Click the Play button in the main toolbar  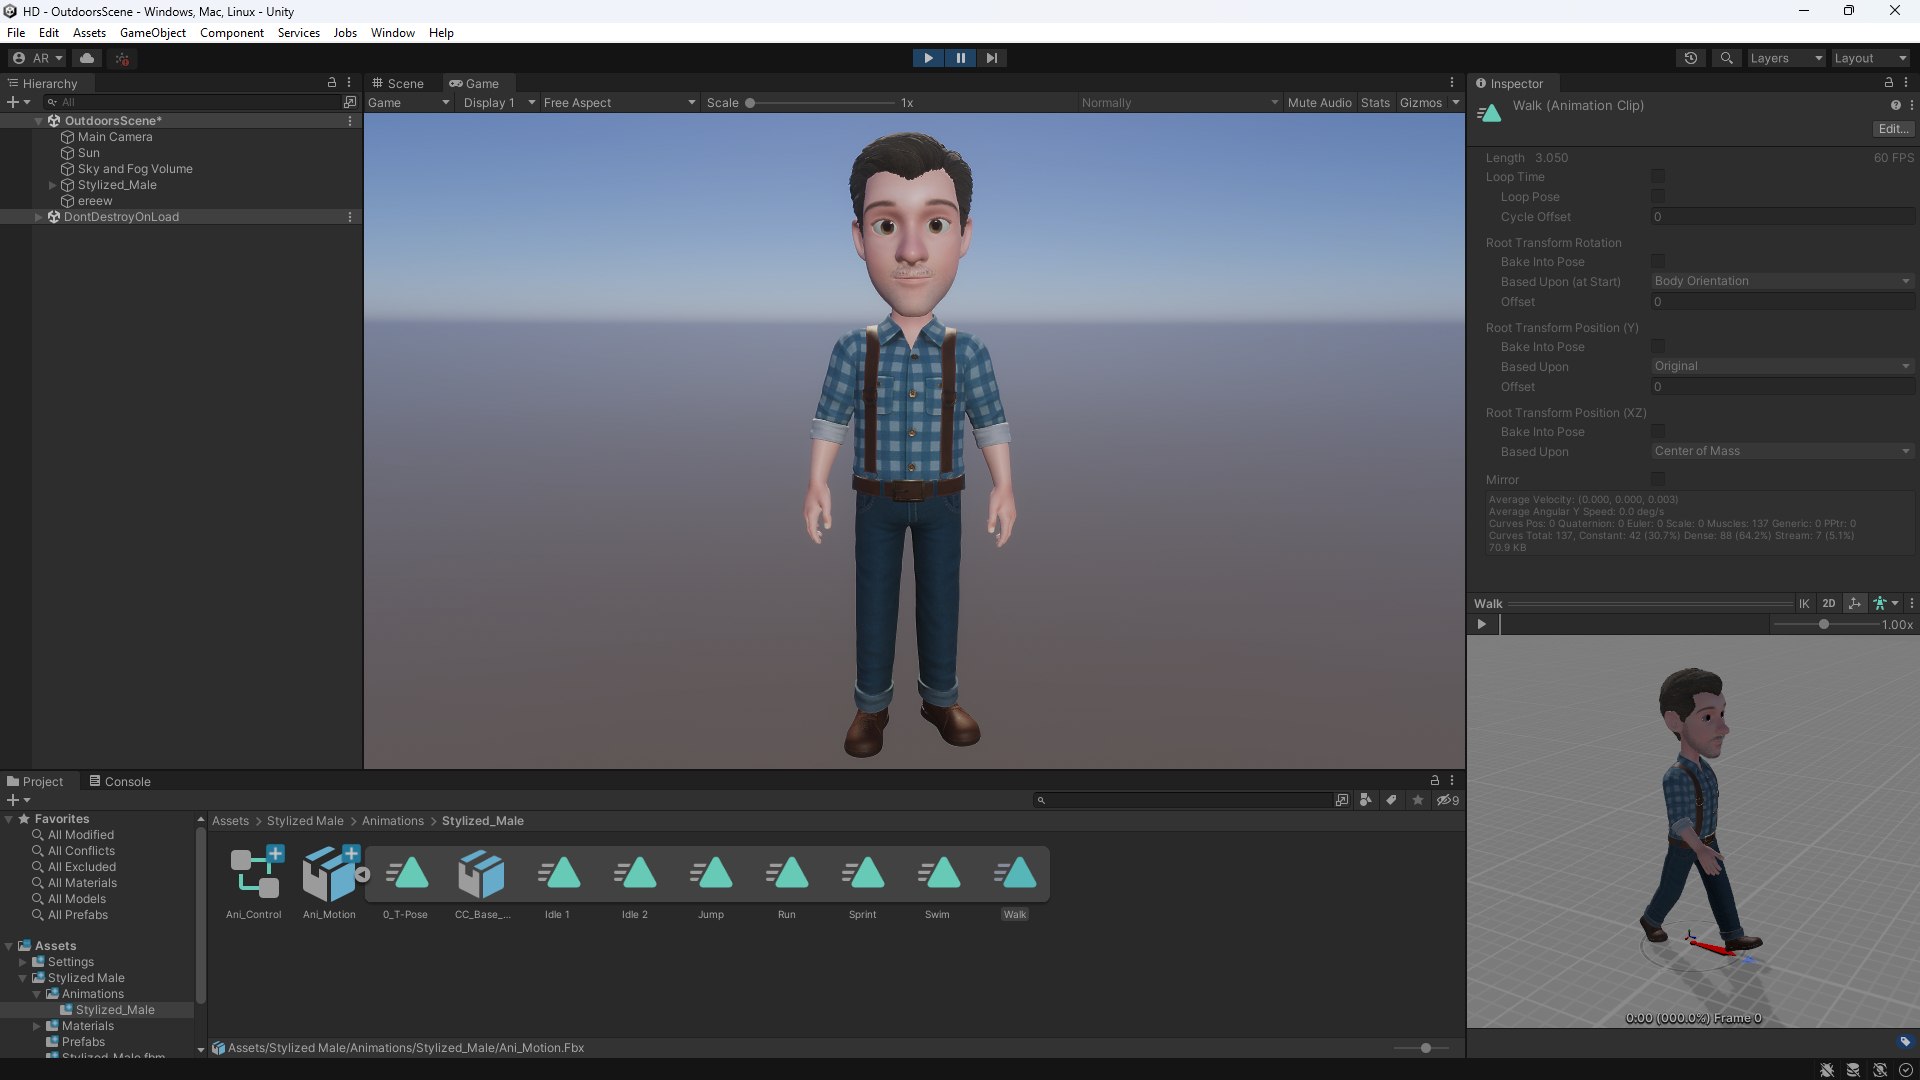(x=928, y=58)
